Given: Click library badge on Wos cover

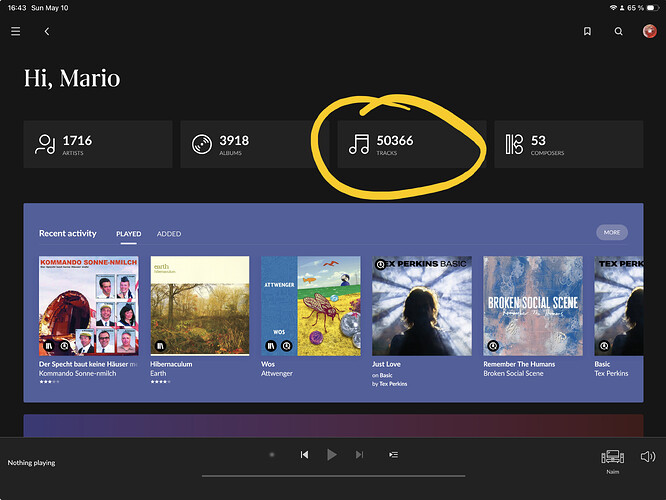Looking at the screenshot, I should pyautogui.click(x=271, y=346).
